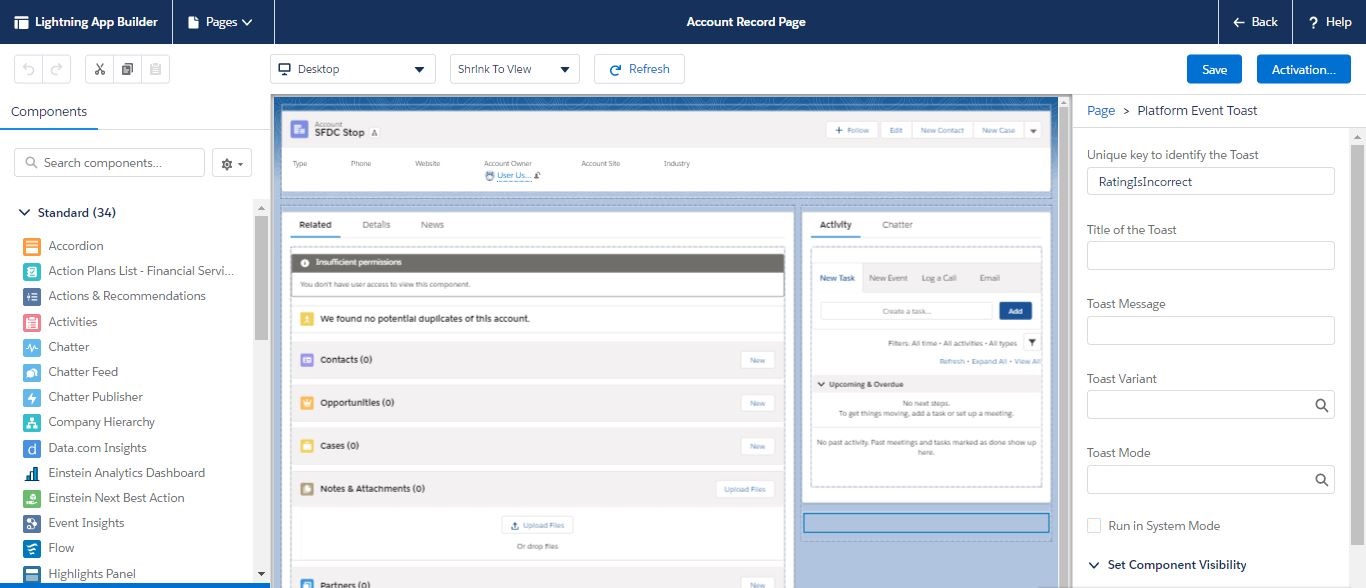Switch to the Related tab
This screenshot has width=1366, height=588.
[x=315, y=225]
